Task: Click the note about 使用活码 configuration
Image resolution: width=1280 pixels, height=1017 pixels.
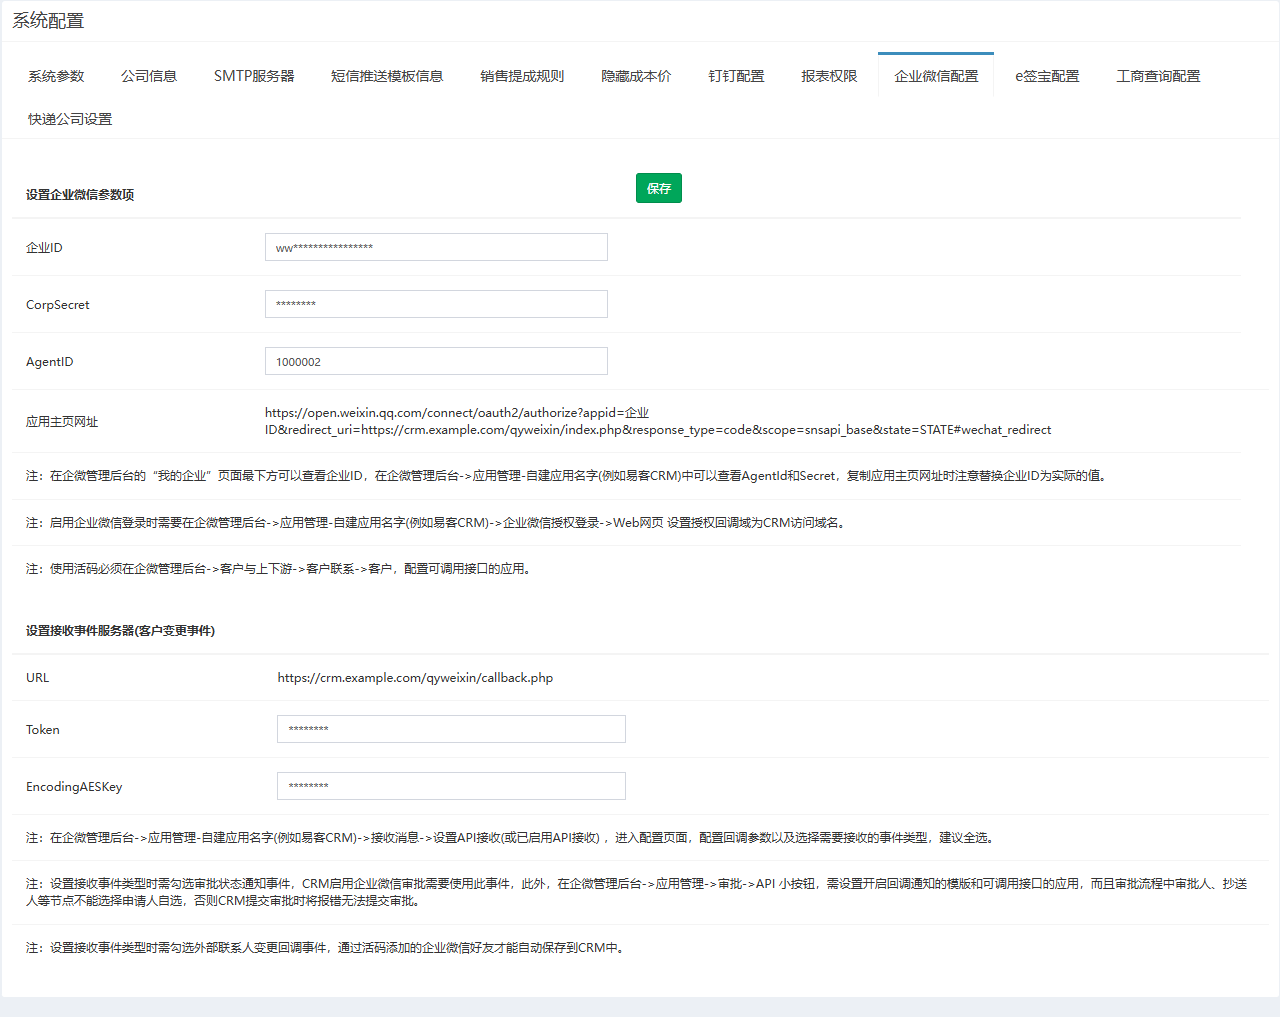Action: click(281, 569)
